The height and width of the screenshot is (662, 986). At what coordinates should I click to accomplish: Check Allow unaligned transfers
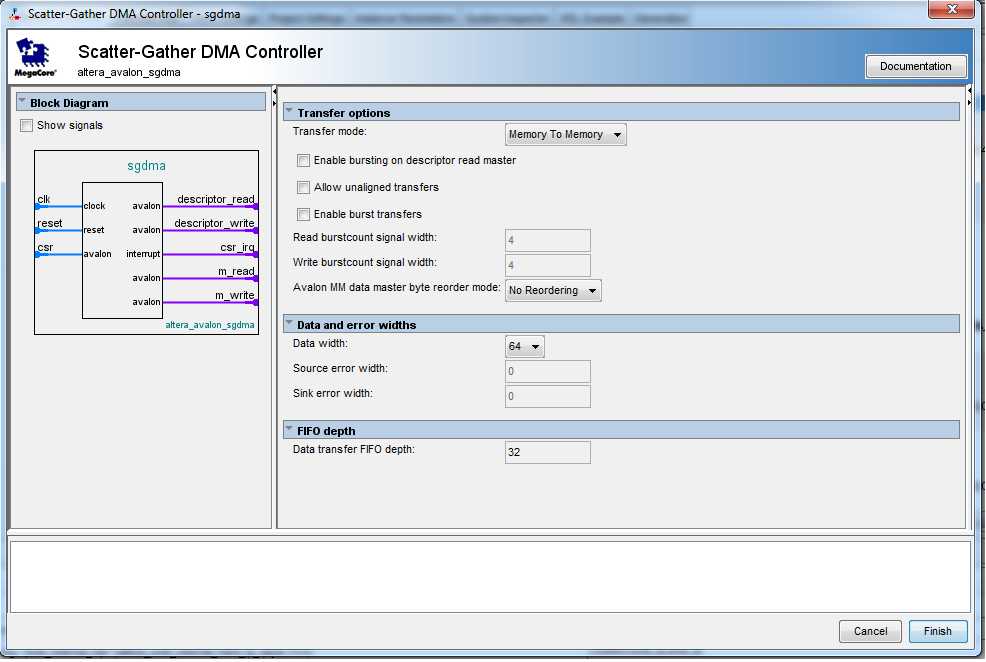(x=303, y=187)
